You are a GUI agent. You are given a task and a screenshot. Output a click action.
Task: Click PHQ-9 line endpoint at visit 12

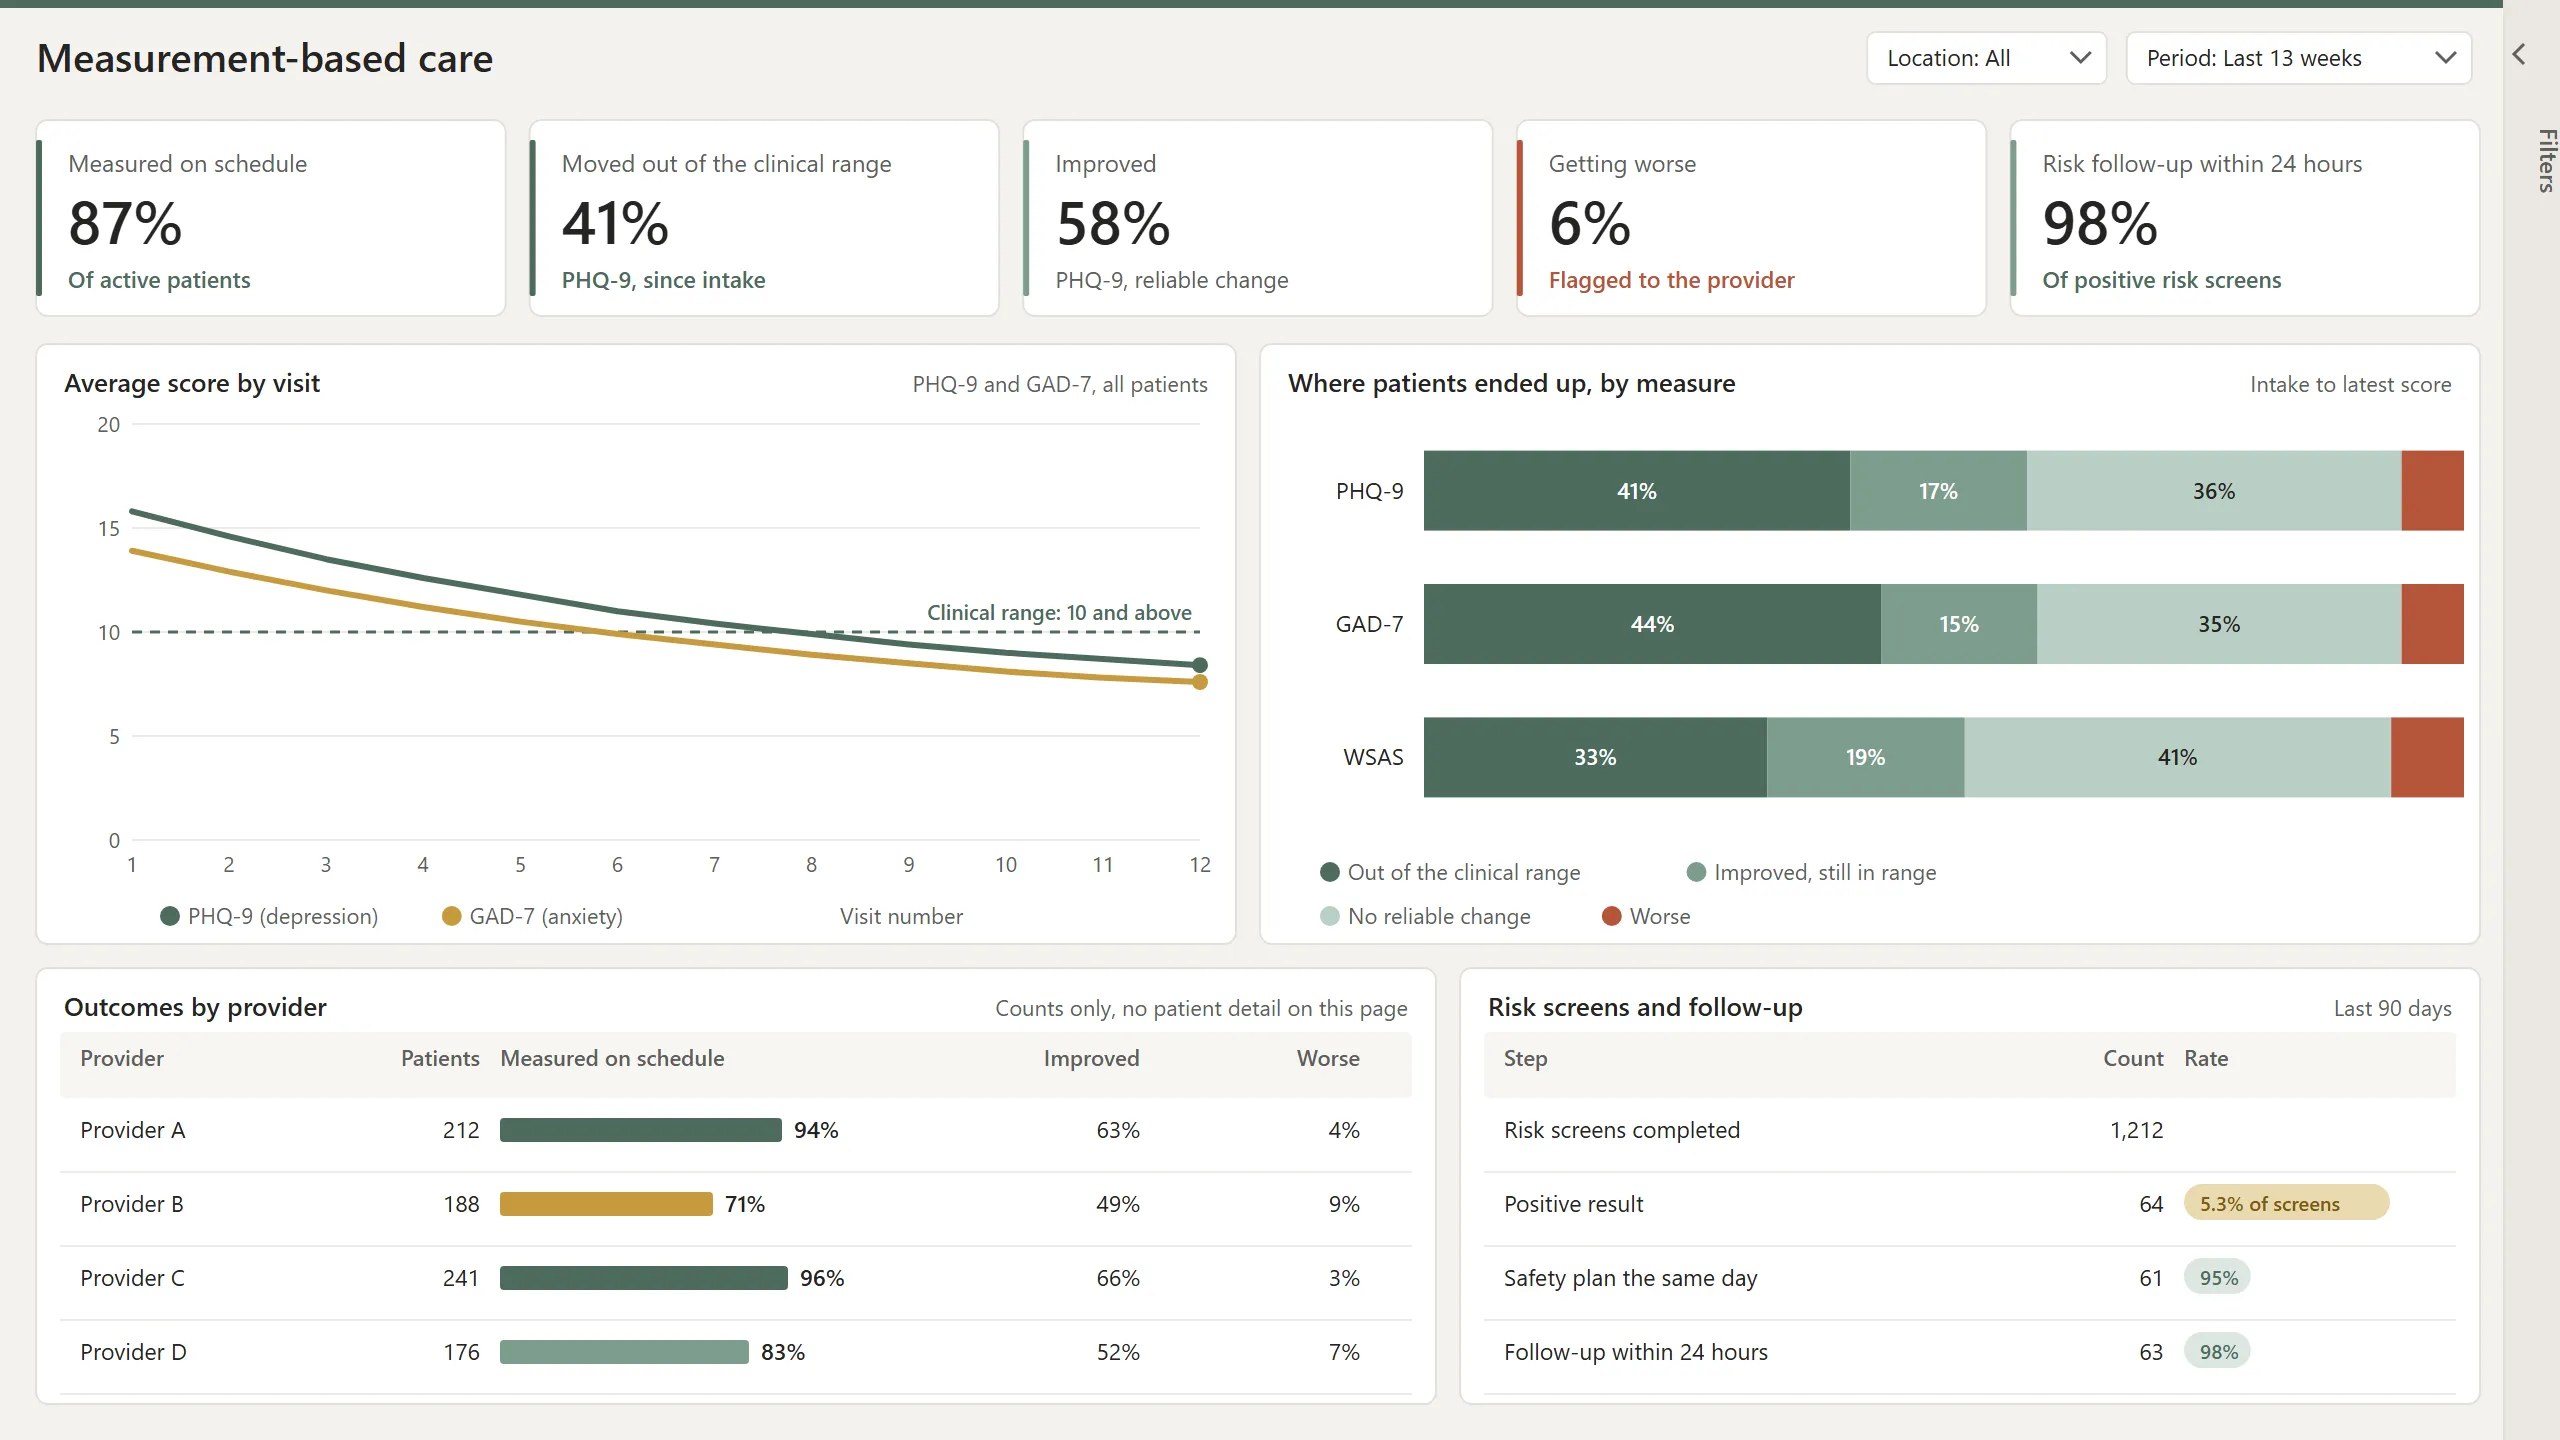point(1200,665)
